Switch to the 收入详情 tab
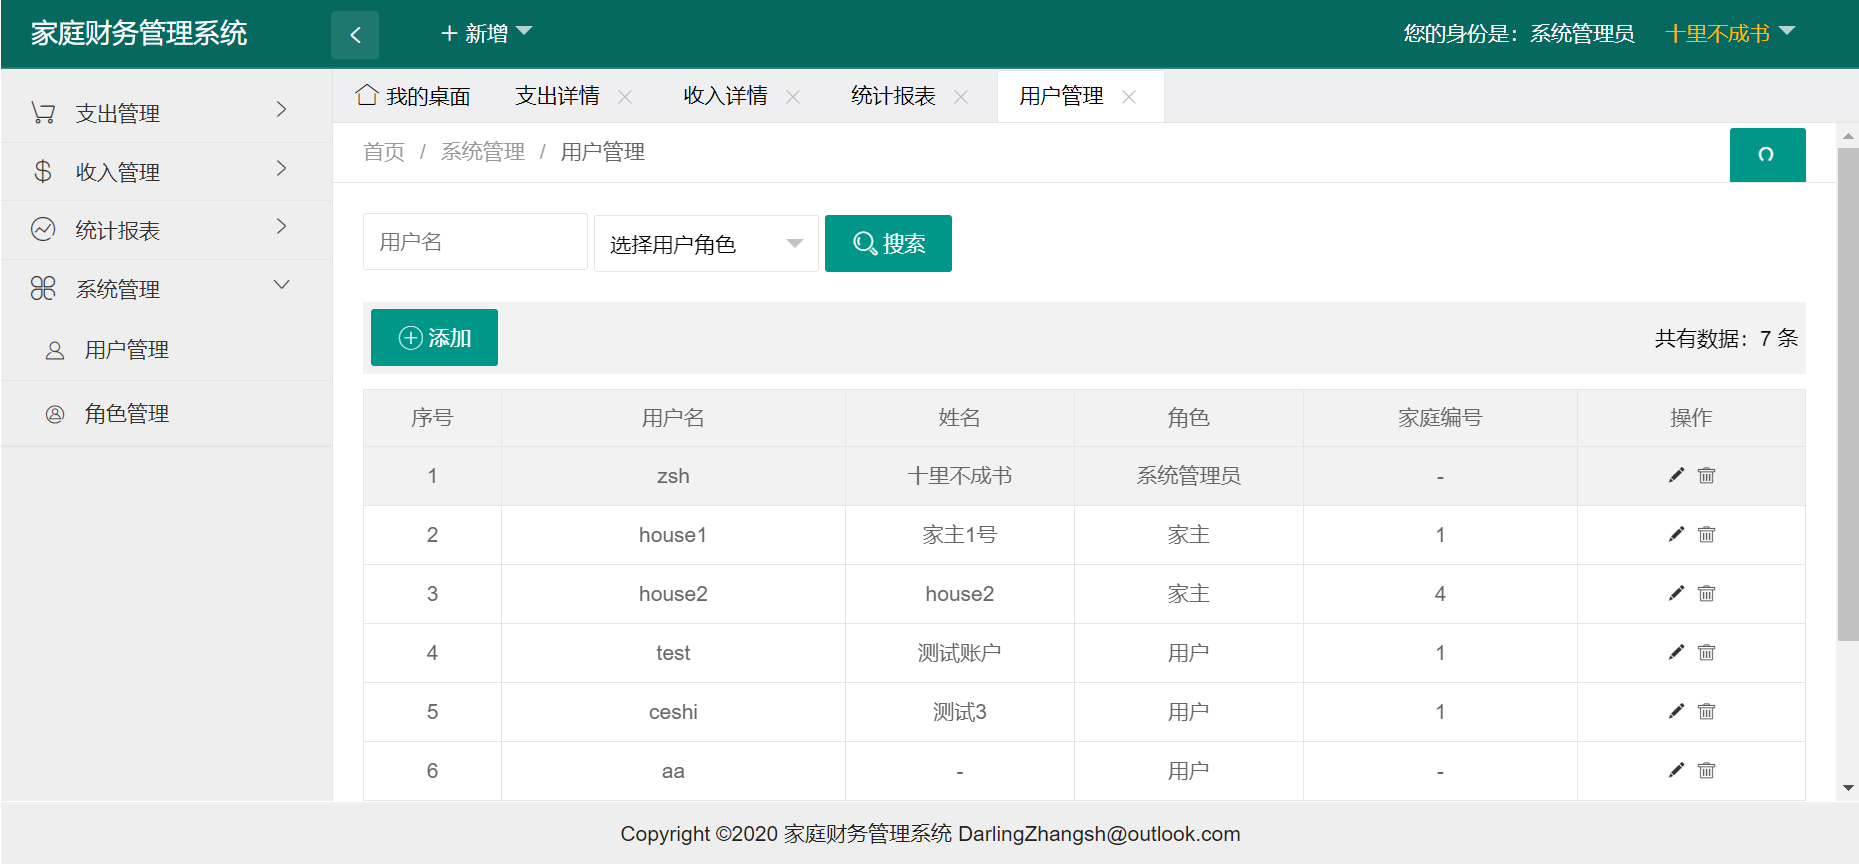Screen dimensions: 1859x864 coord(725,96)
